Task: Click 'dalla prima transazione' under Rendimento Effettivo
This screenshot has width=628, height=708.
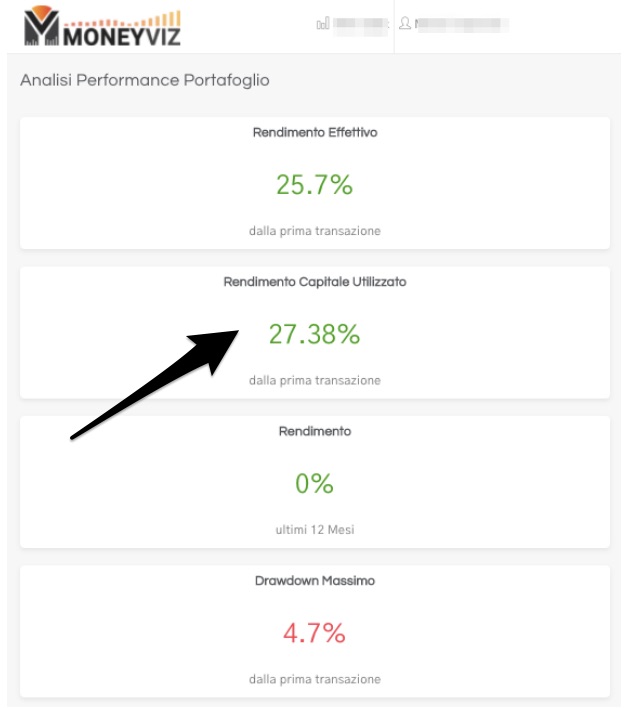Action: click(315, 231)
